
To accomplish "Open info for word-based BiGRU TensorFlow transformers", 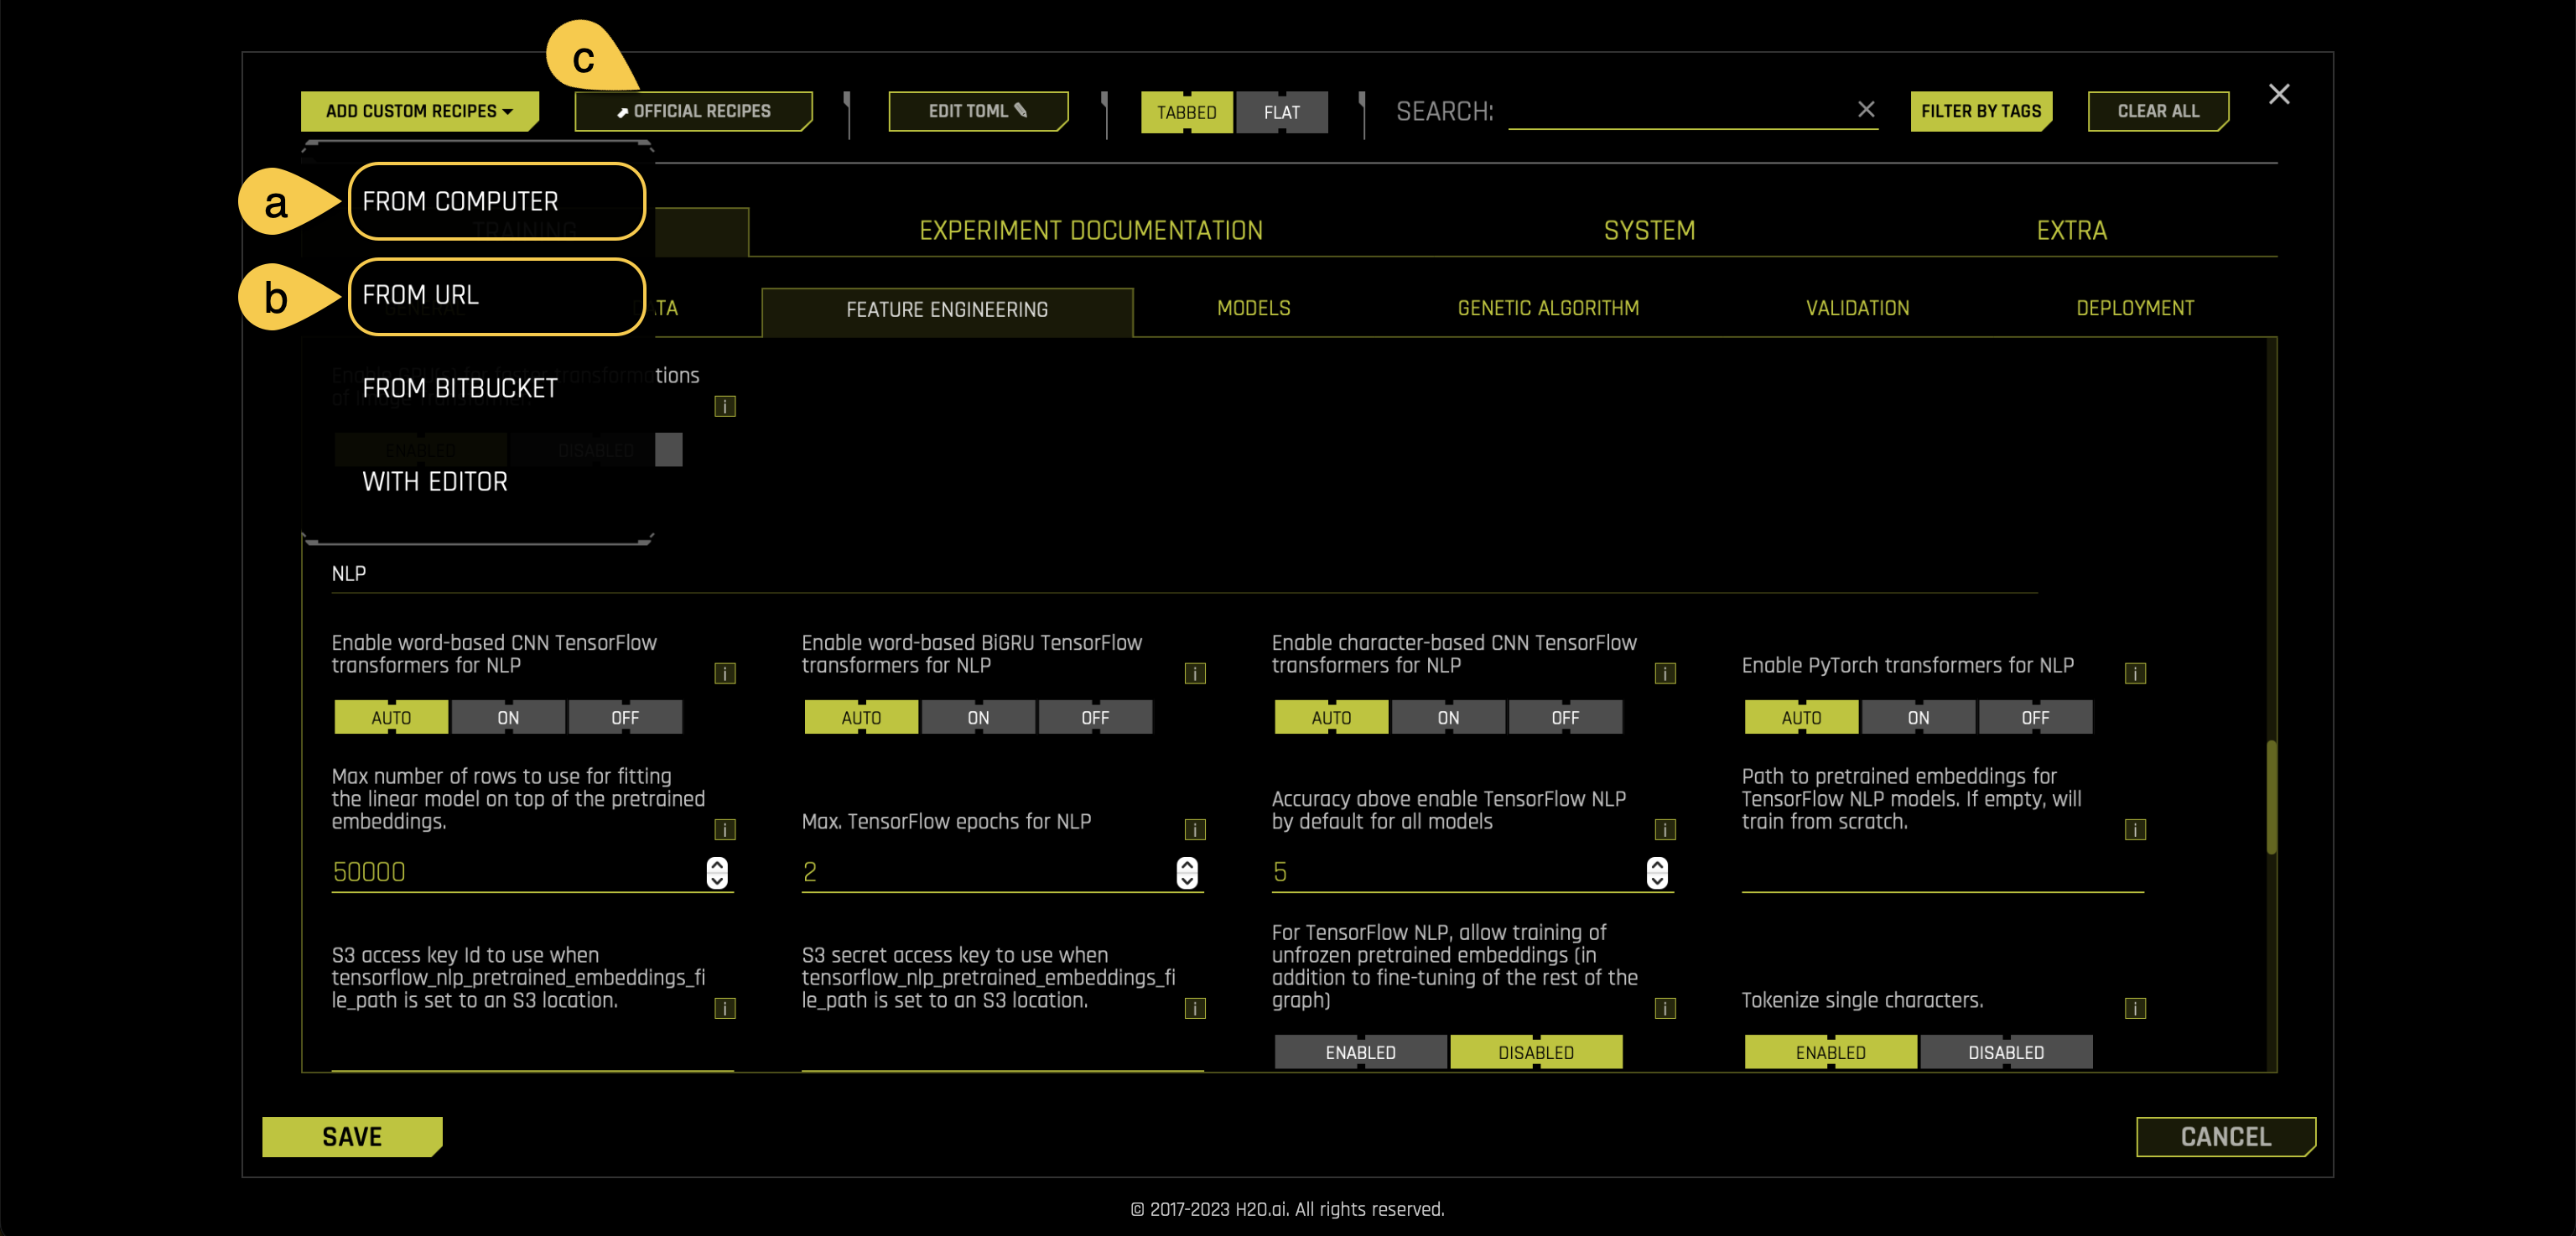I will click(x=1195, y=673).
